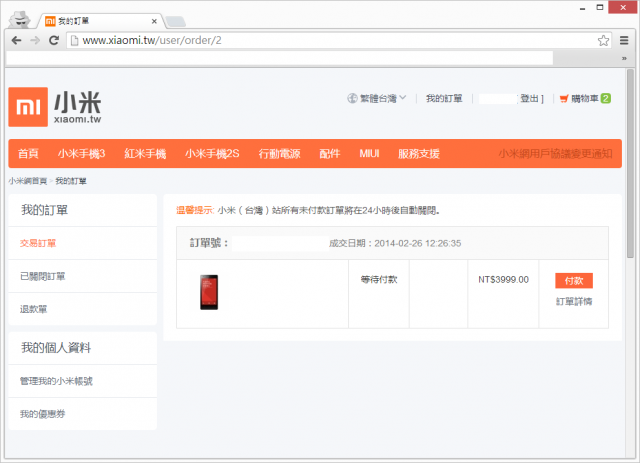The image size is (640, 463).
Task: Open a new tab button
Action: coord(176,21)
